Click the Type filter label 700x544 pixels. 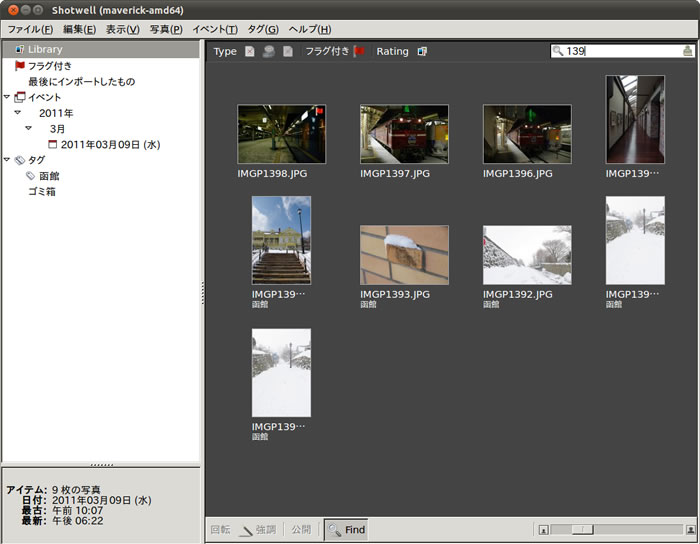click(x=225, y=52)
